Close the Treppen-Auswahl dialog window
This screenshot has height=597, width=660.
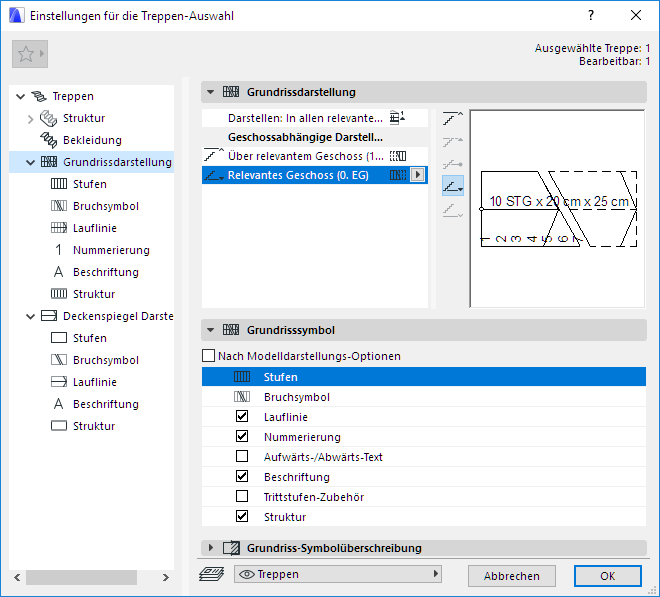[x=636, y=16]
